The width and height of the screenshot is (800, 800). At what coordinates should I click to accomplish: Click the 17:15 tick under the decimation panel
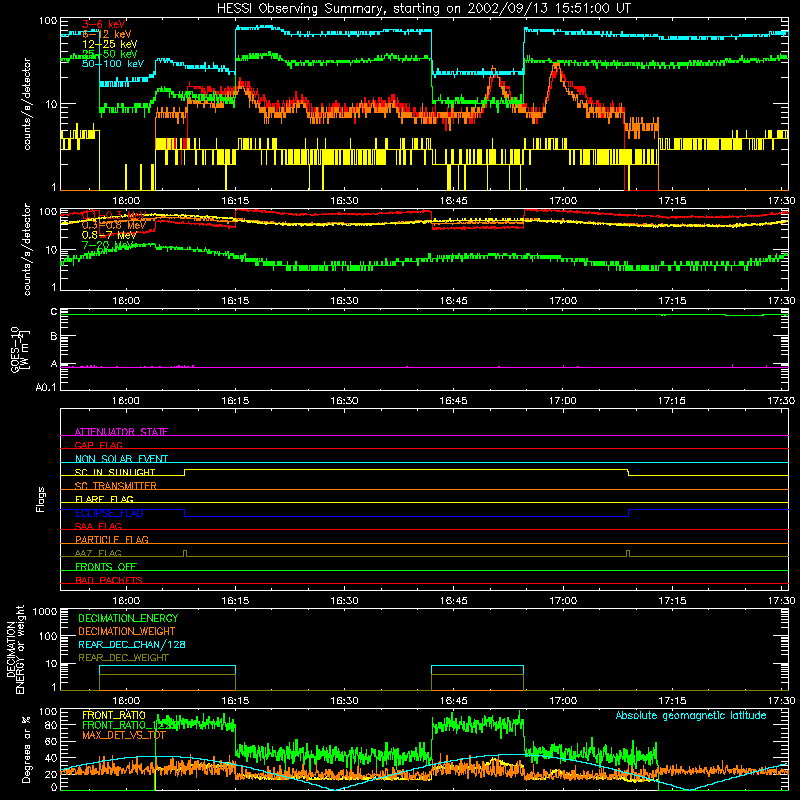(x=672, y=701)
